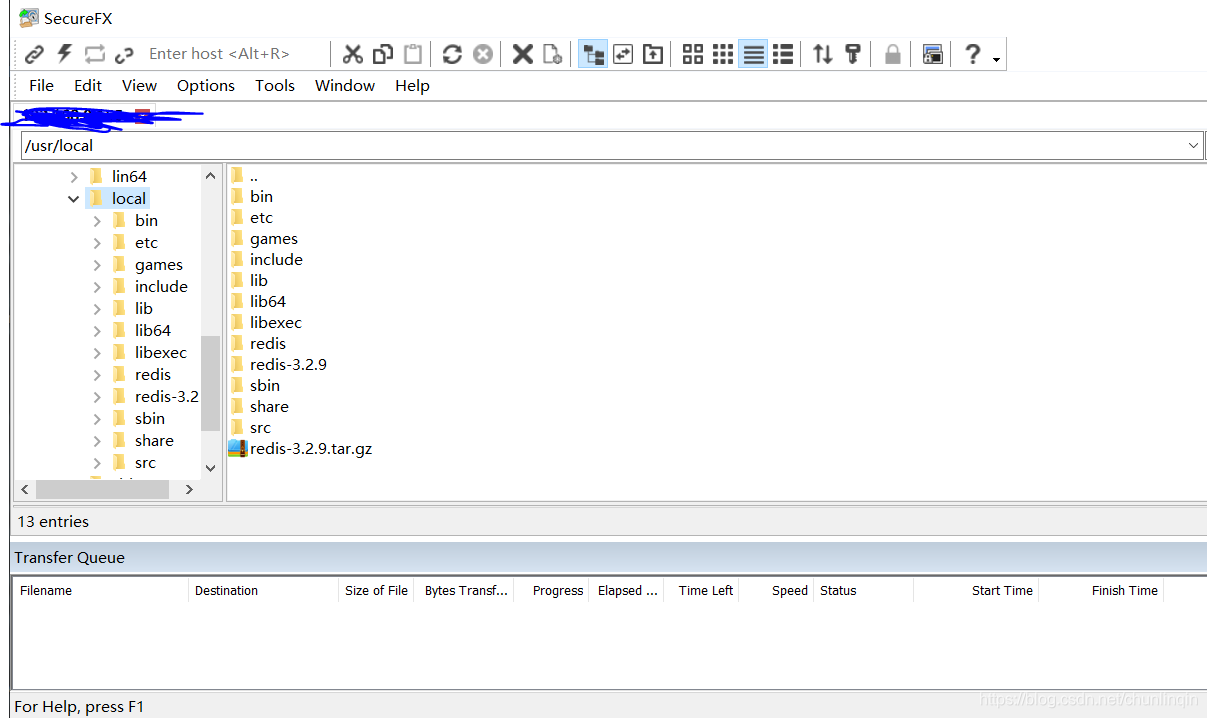The height and width of the screenshot is (718, 1207).
Task: Click the SecureFX app icon in title bar
Action: pyautogui.click(x=29, y=18)
